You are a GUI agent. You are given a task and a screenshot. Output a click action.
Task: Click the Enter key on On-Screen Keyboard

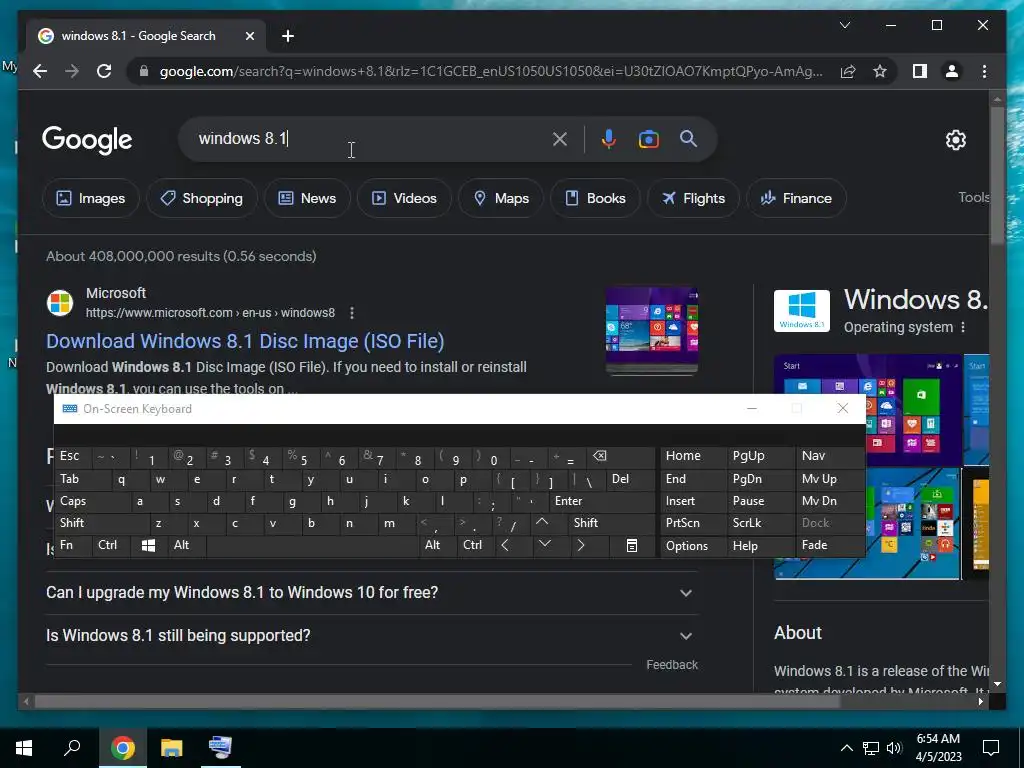coord(601,502)
